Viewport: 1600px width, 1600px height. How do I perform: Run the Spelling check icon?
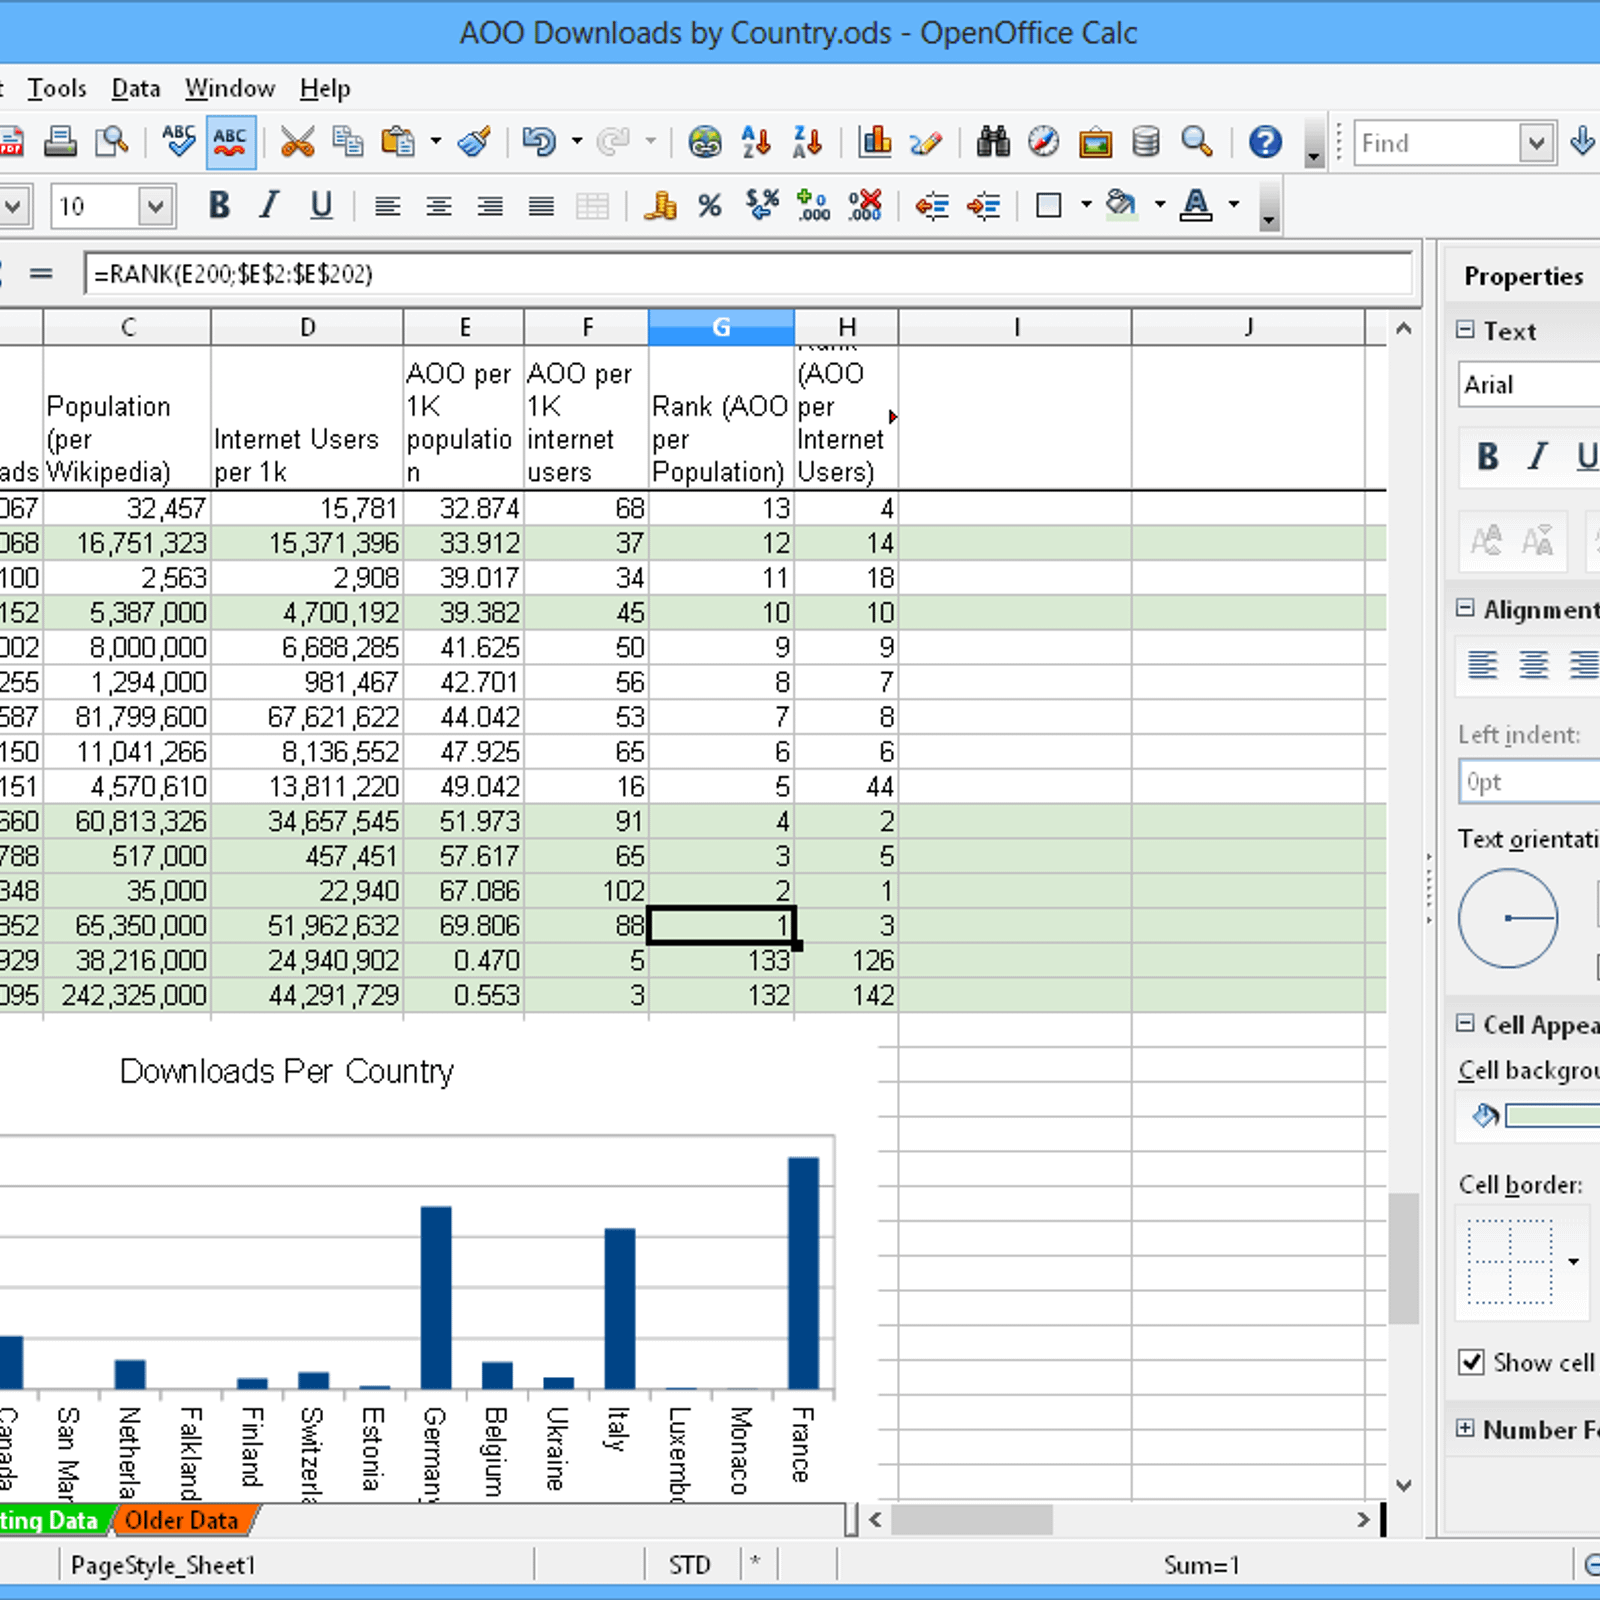179,142
